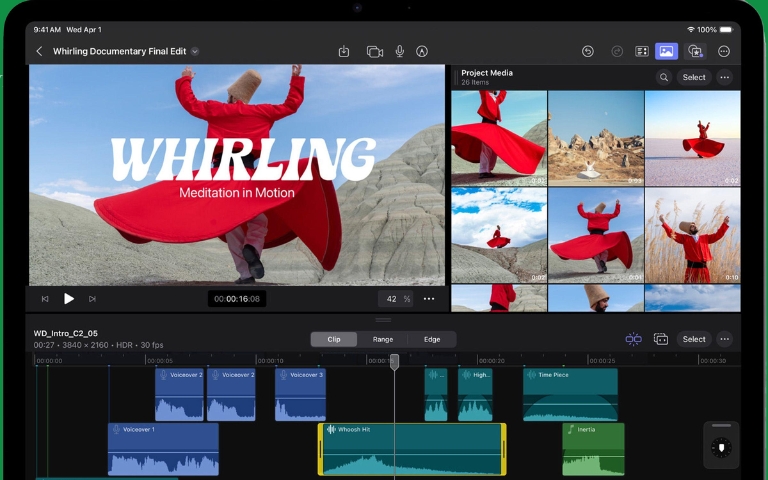Viewport: 768px width, 480px height.
Task: Switch to the Edge segment
Action: tap(432, 339)
